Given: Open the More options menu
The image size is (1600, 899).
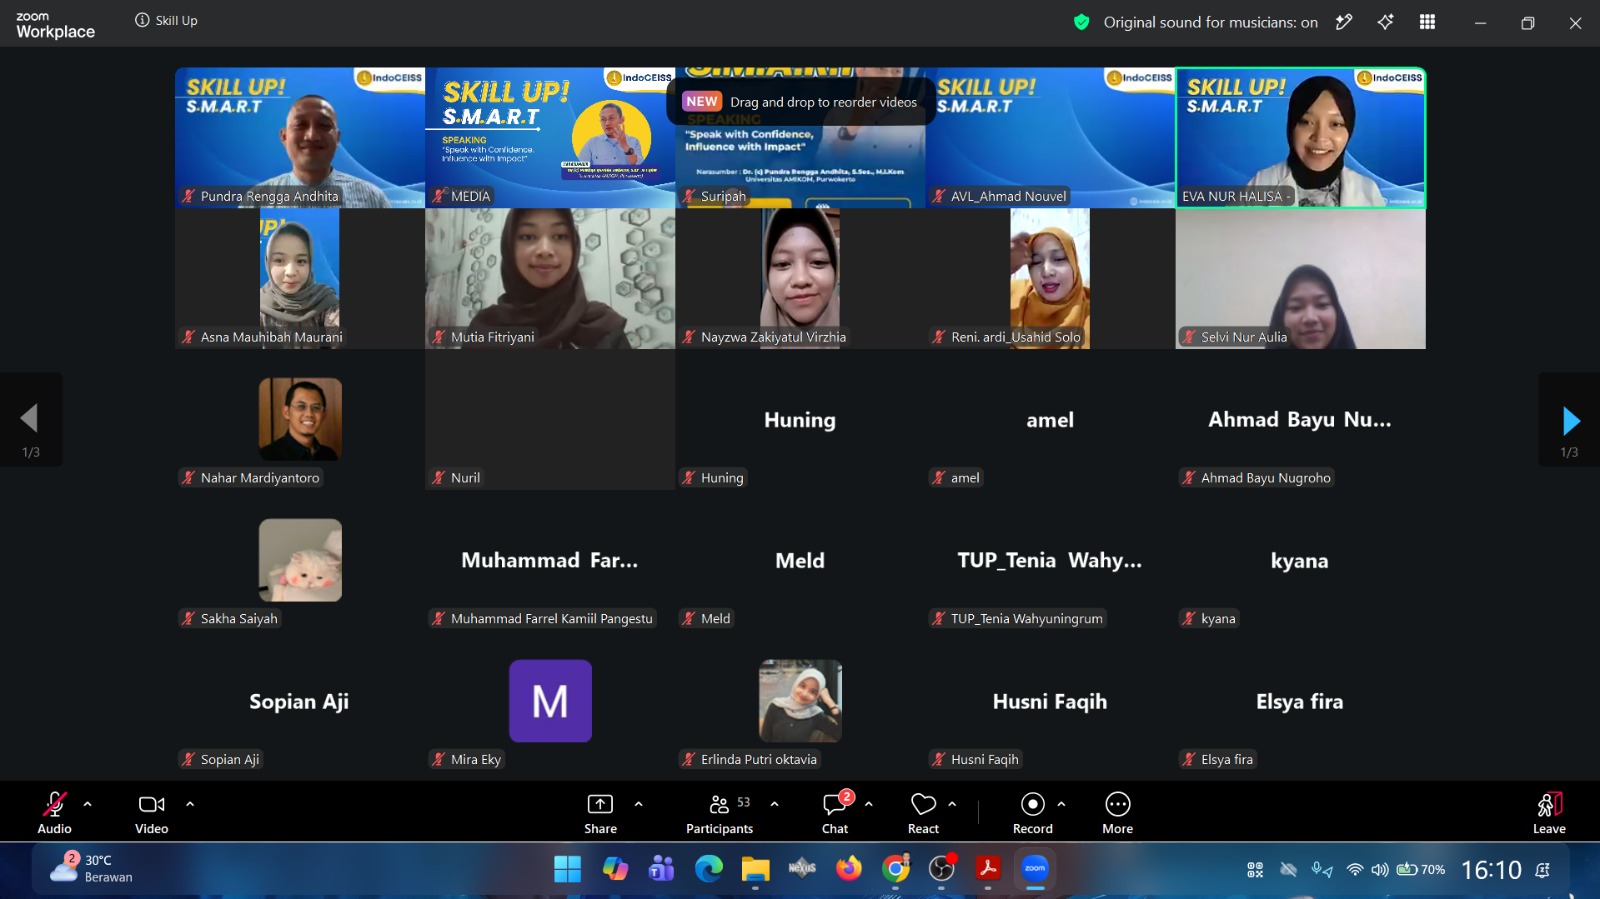Looking at the screenshot, I should (1117, 812).
